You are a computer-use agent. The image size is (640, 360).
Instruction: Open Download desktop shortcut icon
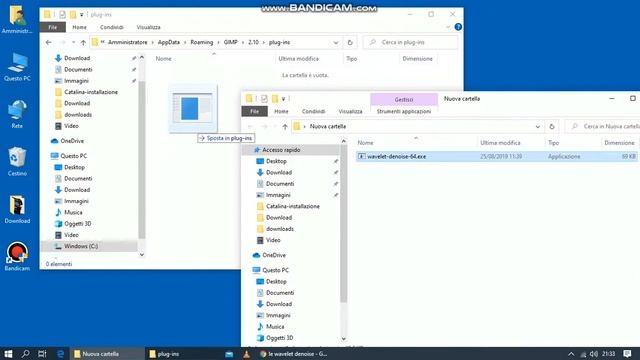(x=17, y=209)
